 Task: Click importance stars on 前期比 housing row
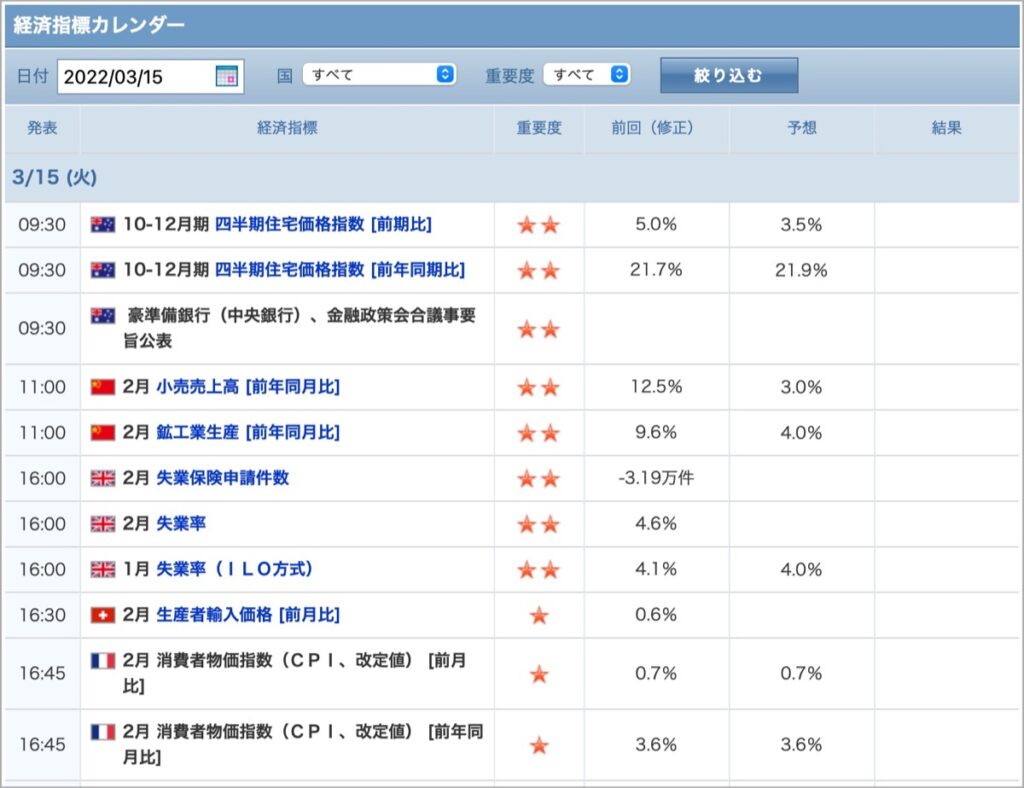[x=539, y=225]
